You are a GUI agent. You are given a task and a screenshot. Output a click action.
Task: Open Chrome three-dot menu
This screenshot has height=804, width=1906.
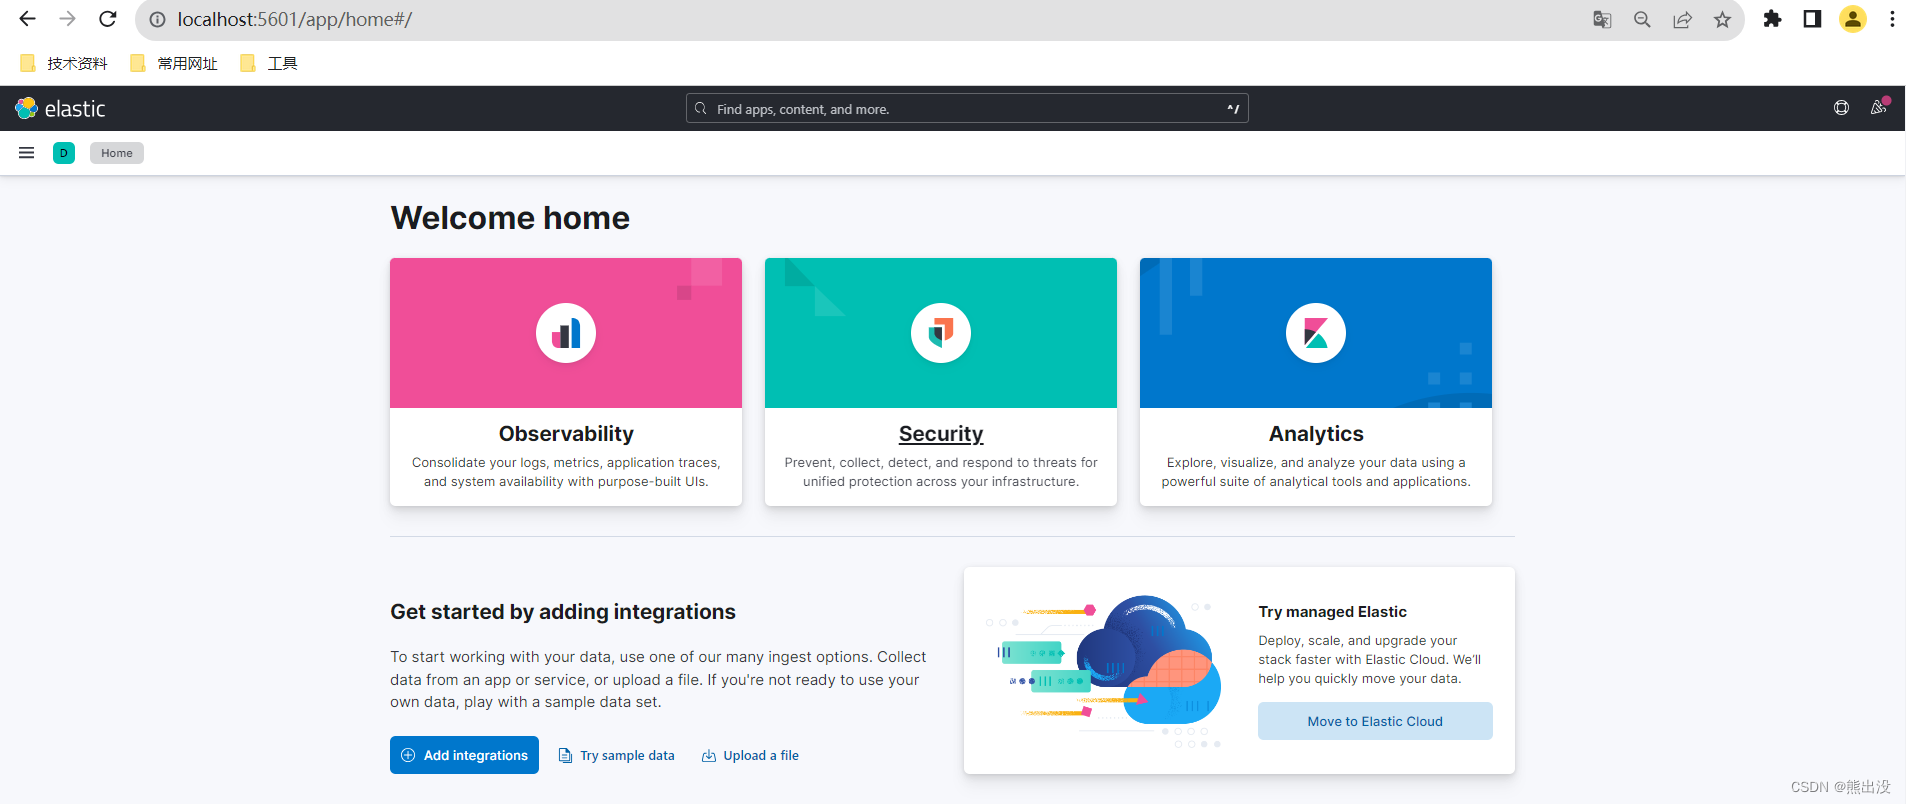tap(1892, 19)
